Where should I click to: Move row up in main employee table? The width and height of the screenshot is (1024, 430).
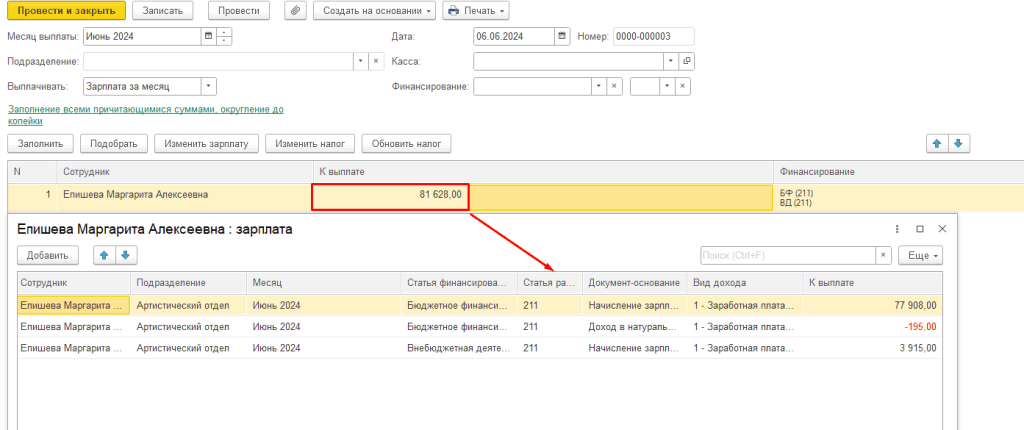tap(937, 144)
